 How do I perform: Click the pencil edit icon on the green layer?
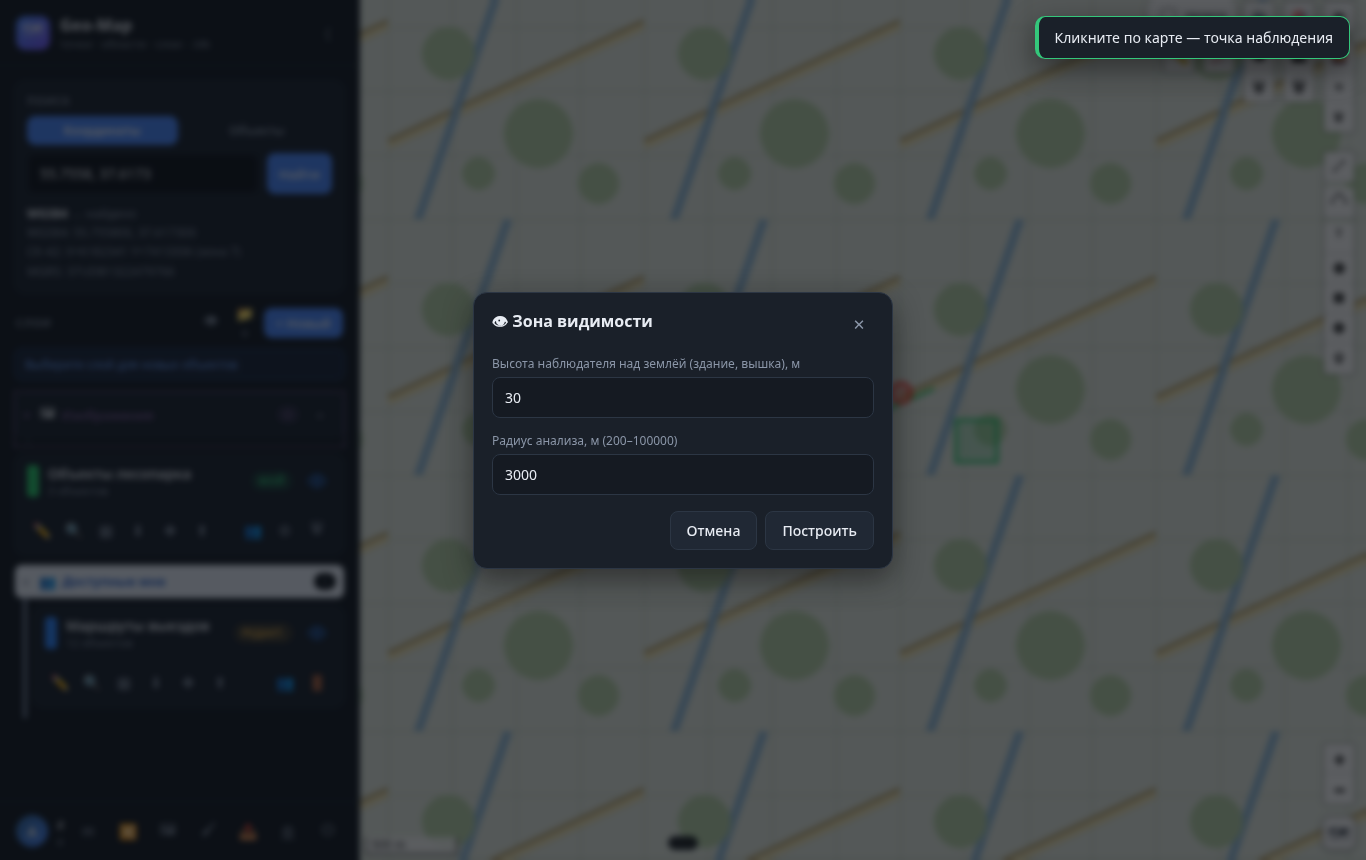pos(41,531)
